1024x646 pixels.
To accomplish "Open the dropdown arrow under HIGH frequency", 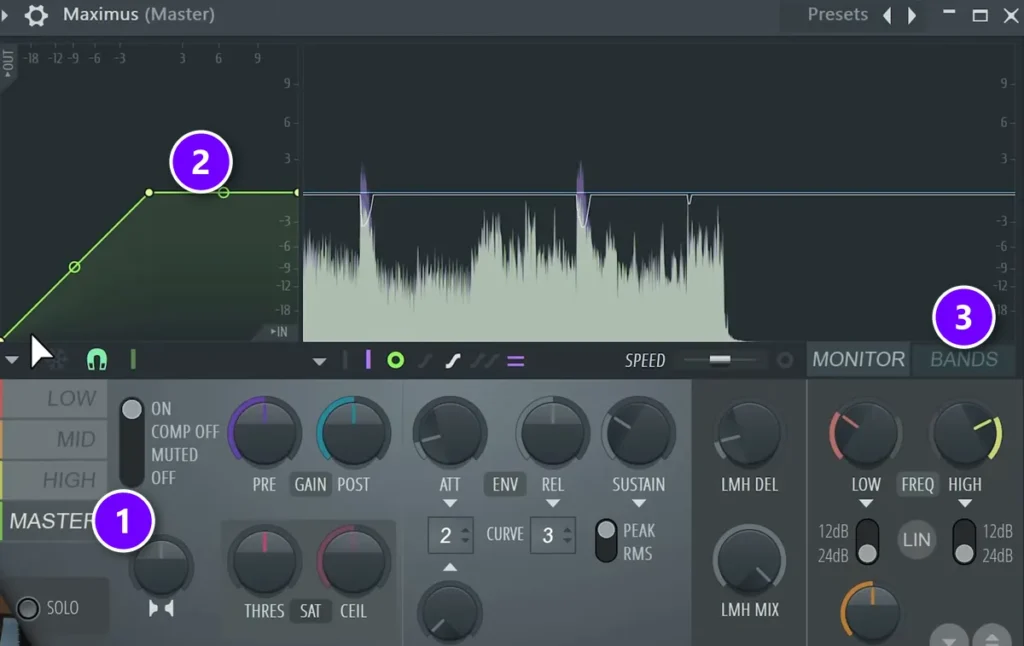I will tap(965, 504).
